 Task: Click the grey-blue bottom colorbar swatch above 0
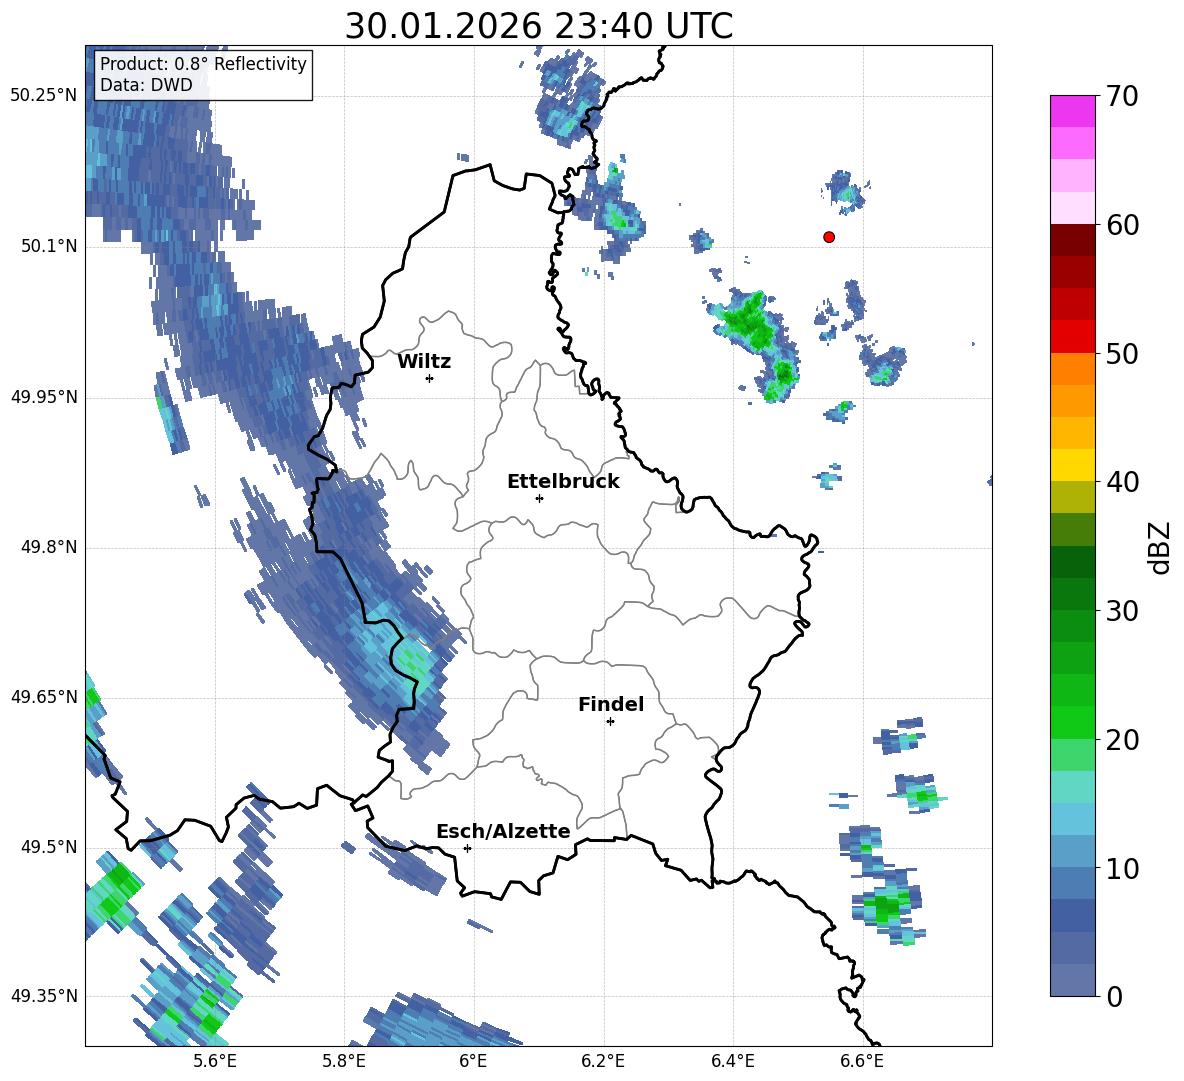[x=1072, y=980]
